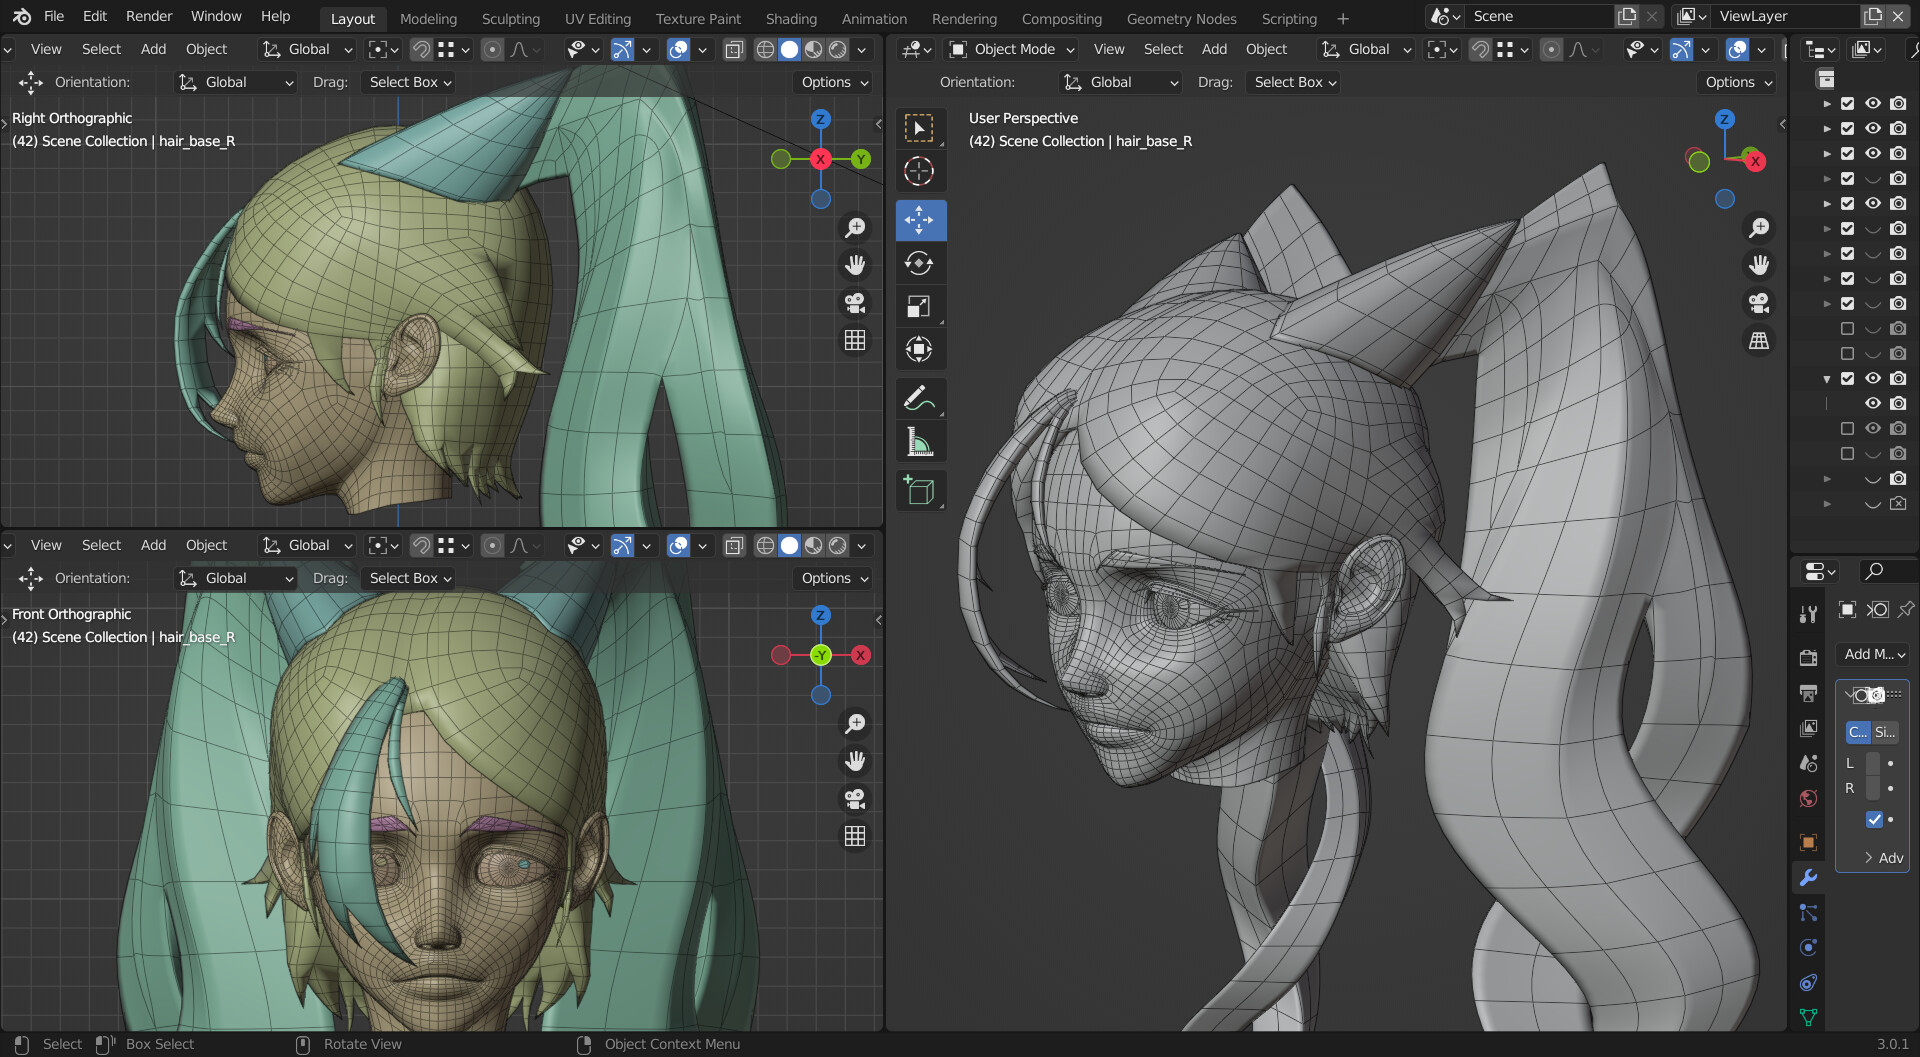Enable proportional editing in User Perspective header
Image resolution: width=1920 pixels, height=1057 pixels.
(x=1551, y=49)
